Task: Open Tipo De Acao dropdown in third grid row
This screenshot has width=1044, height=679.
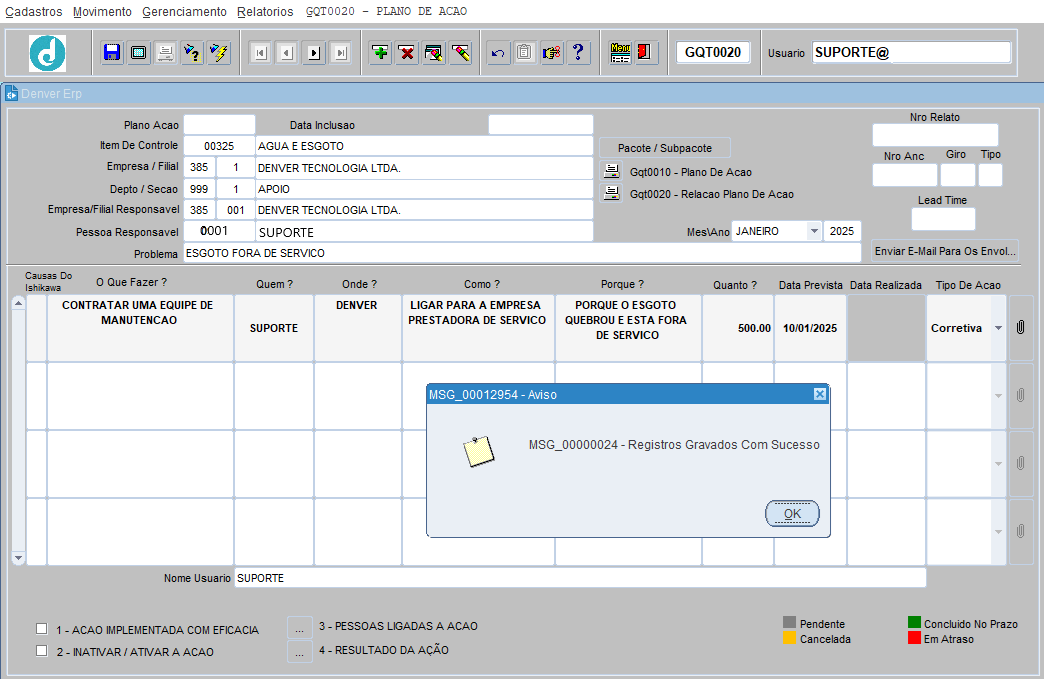Action: pyautogui.click(x=998, y=464)
